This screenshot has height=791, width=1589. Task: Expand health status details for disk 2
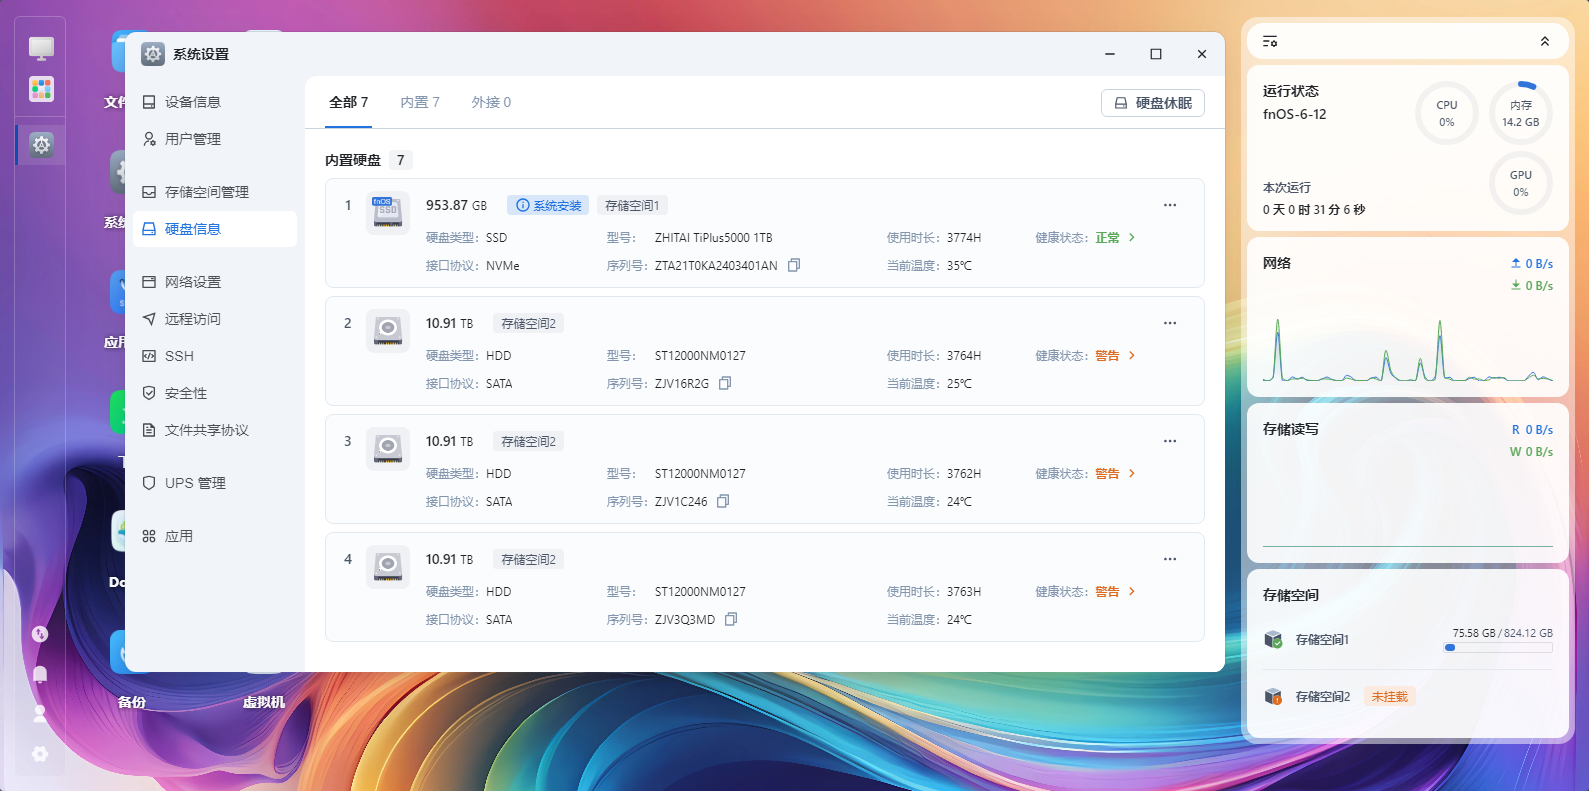coord(1132,356)
